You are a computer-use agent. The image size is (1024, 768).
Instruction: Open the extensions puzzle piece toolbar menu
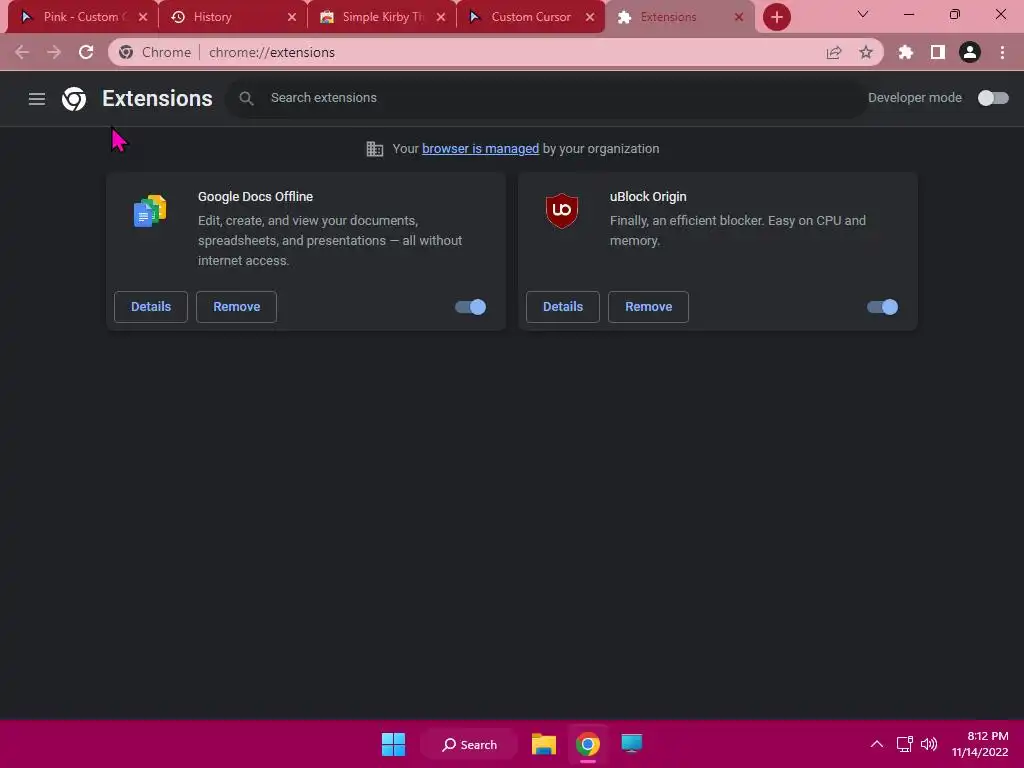coord(906,52)
